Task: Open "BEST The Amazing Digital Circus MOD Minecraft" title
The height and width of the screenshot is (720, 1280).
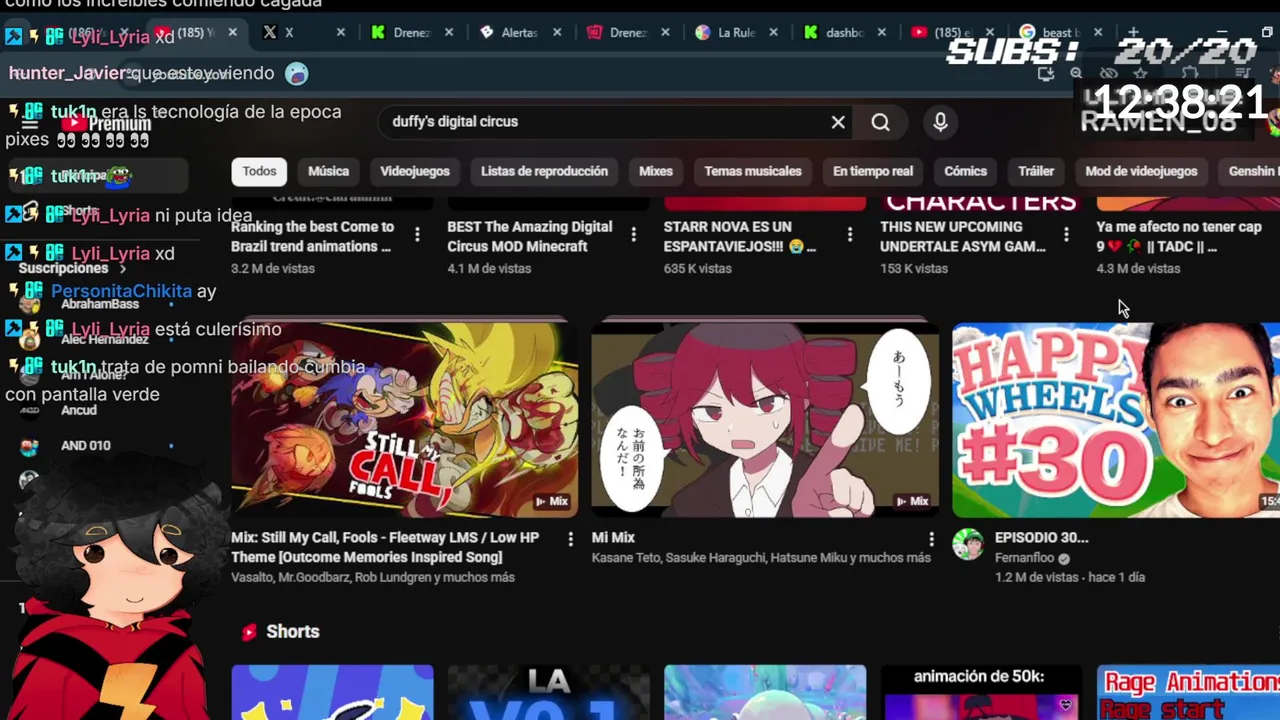Action: 529,236
